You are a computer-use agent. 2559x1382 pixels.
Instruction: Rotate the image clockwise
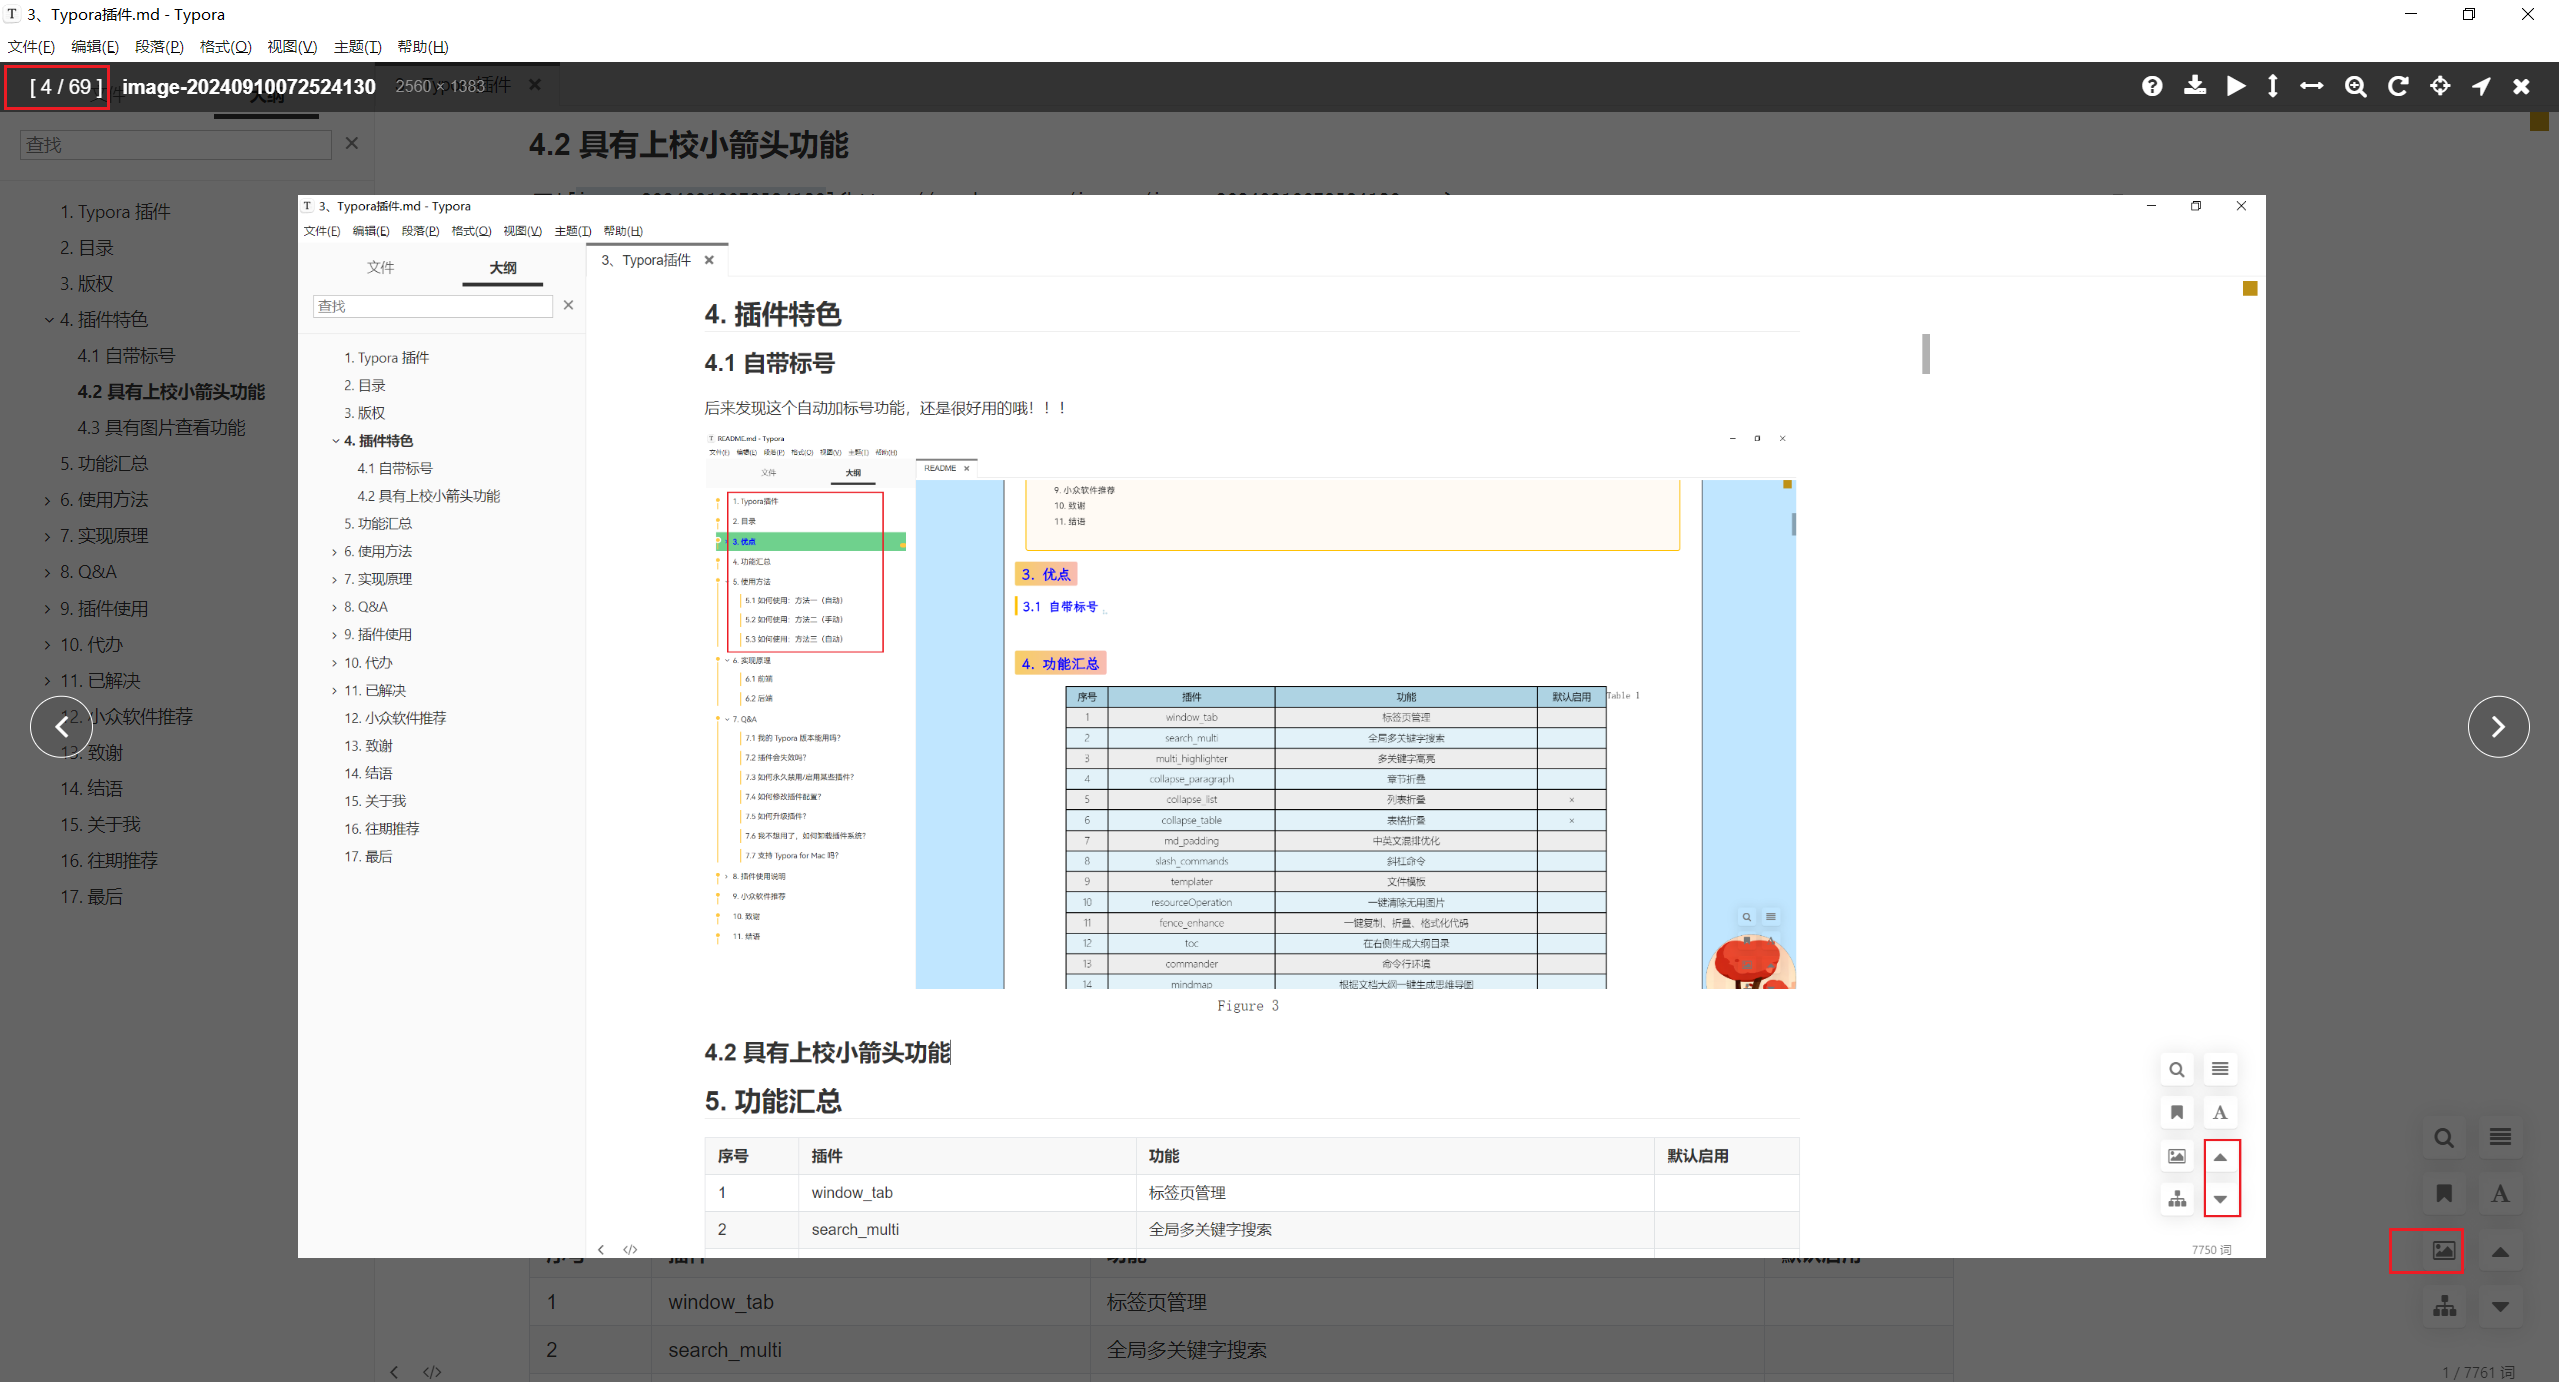[x=2397, y=86]
